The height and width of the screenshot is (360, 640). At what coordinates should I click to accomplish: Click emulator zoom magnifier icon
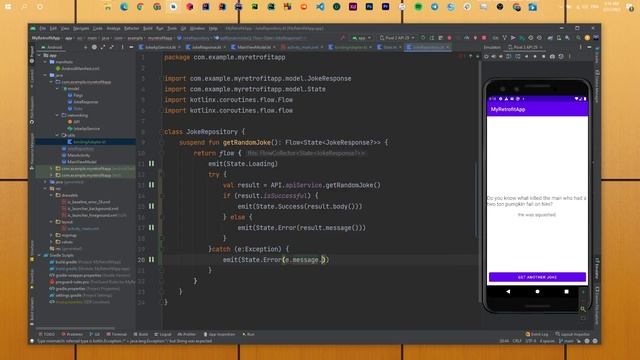583,309
